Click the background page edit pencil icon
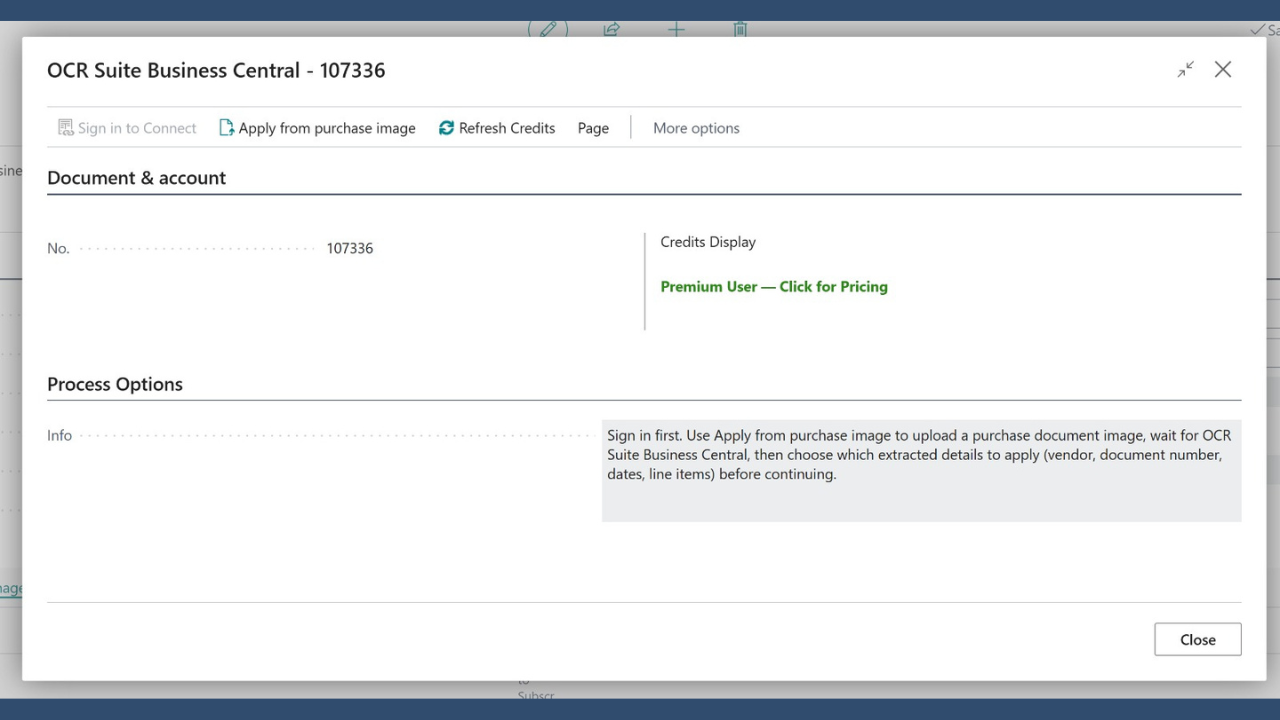This screenshot has width=1280, height=720. [x=548, y=29]
